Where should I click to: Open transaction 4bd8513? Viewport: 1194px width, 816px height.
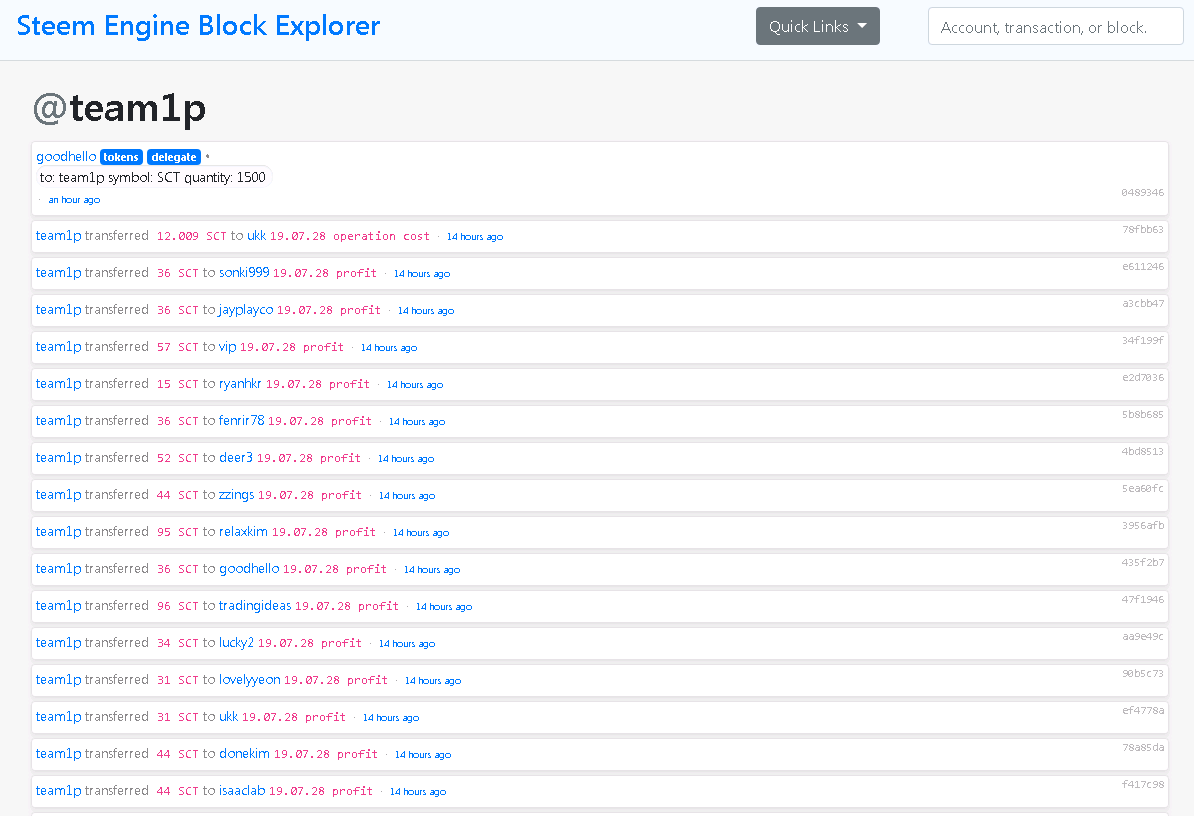pos(1142,451)
